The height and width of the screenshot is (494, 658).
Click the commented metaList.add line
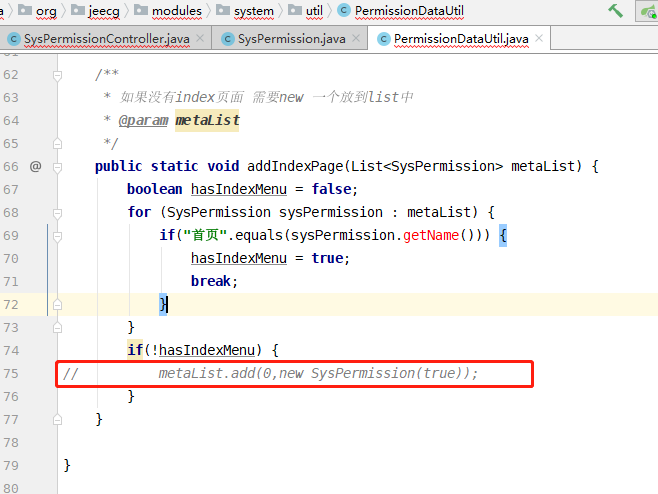point(318,373)
